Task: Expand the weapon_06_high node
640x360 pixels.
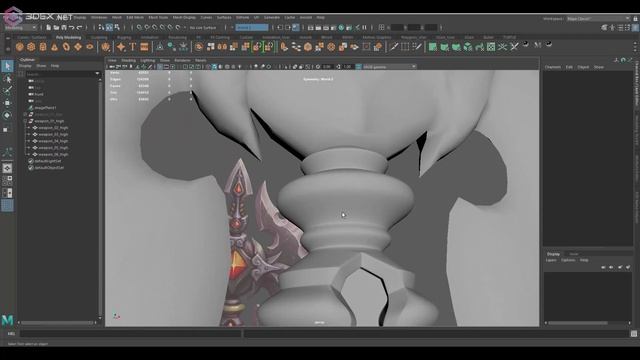Action: 29,154
